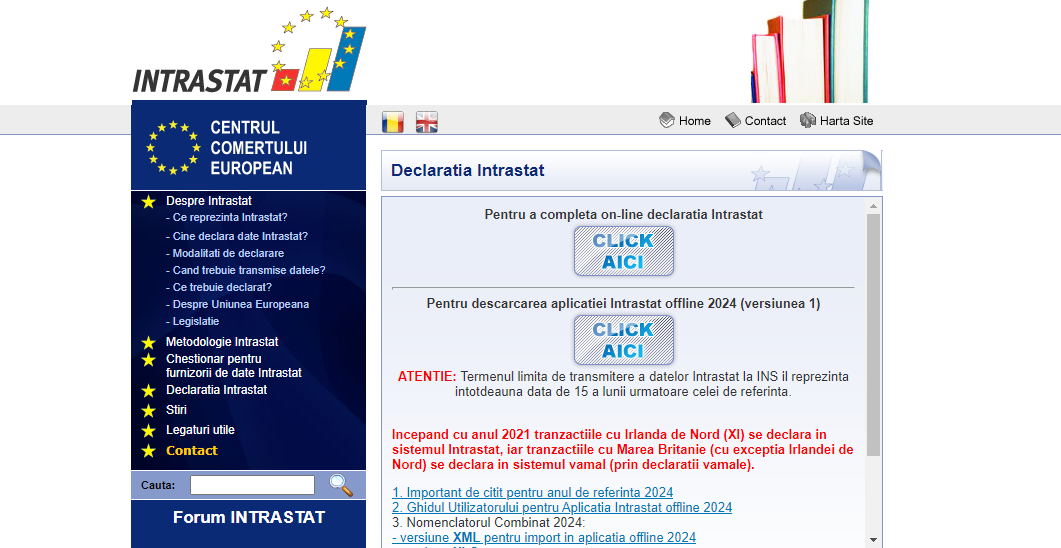This screenshot has width=1061, height=548.
Task: Click the content panel scrollbar thumb
Action: 873,335
